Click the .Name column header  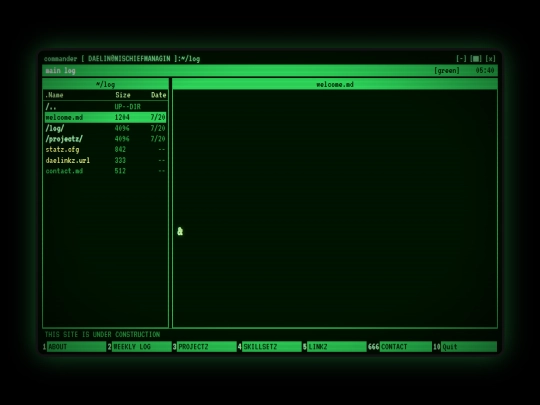point(54,95)
